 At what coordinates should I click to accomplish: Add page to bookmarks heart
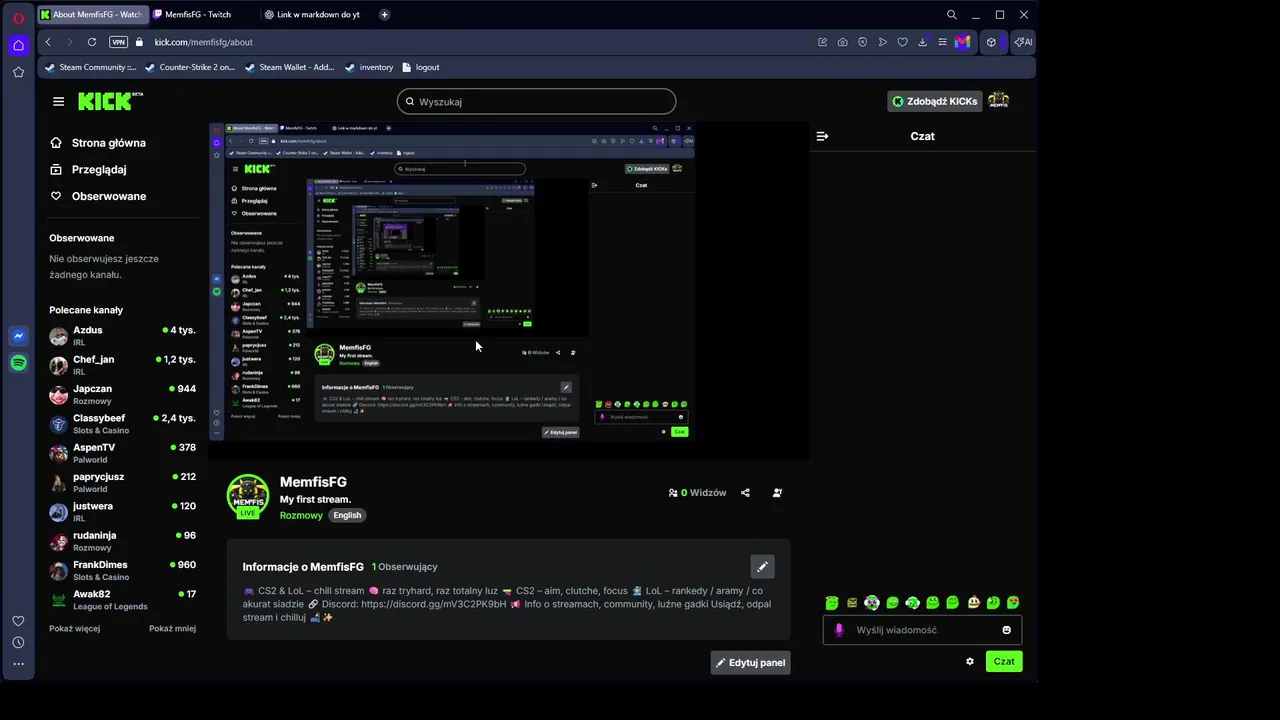point(902,42)
